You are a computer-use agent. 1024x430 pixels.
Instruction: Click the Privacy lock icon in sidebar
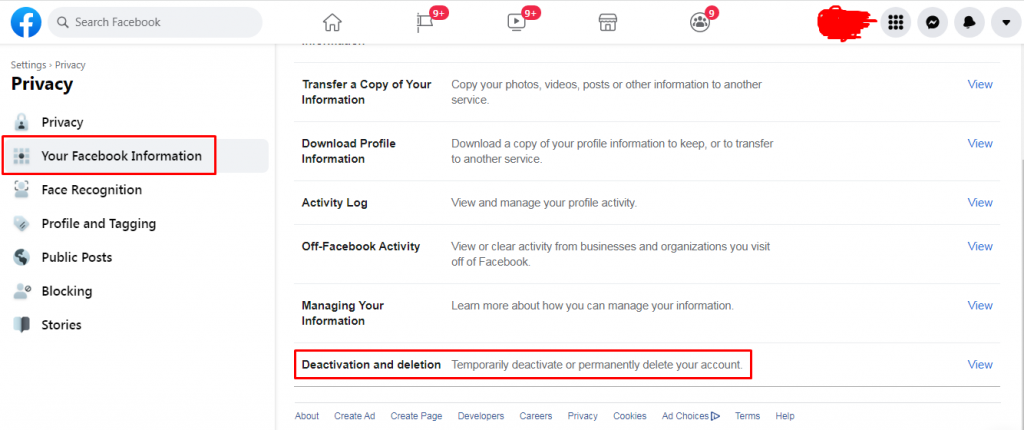coord(22,122)
